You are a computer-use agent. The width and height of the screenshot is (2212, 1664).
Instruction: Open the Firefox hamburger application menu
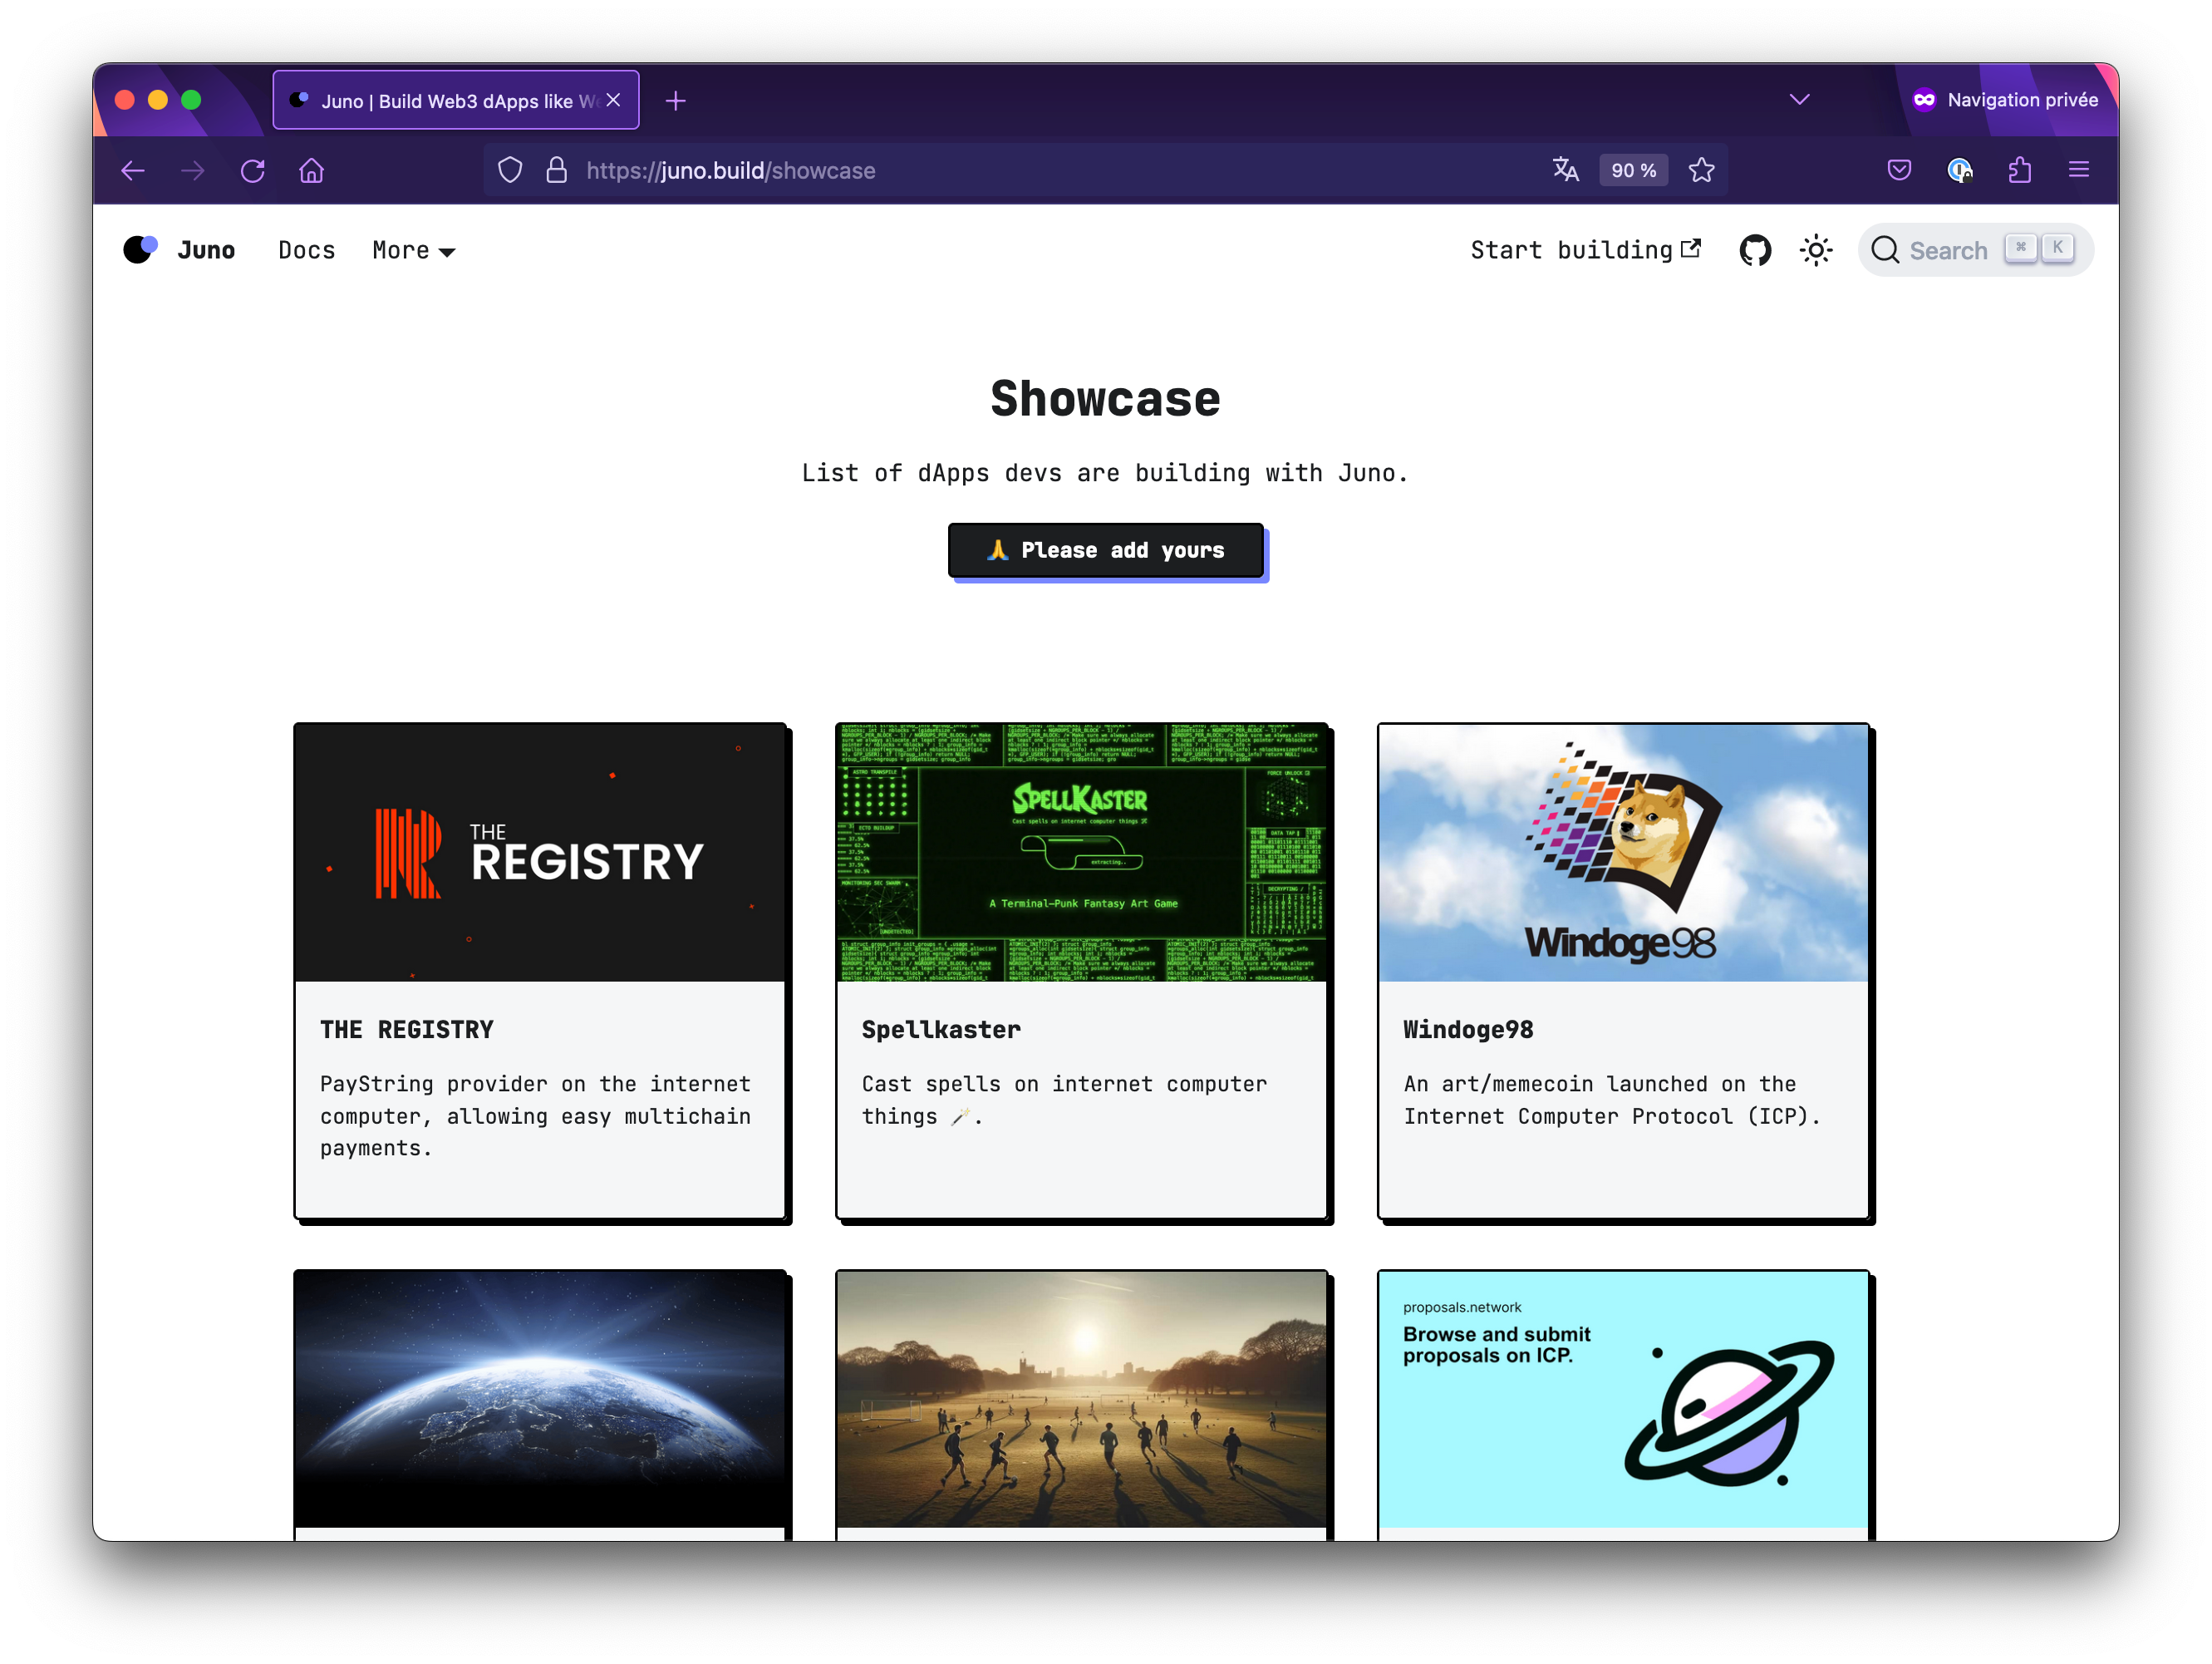pos(2078,170)
